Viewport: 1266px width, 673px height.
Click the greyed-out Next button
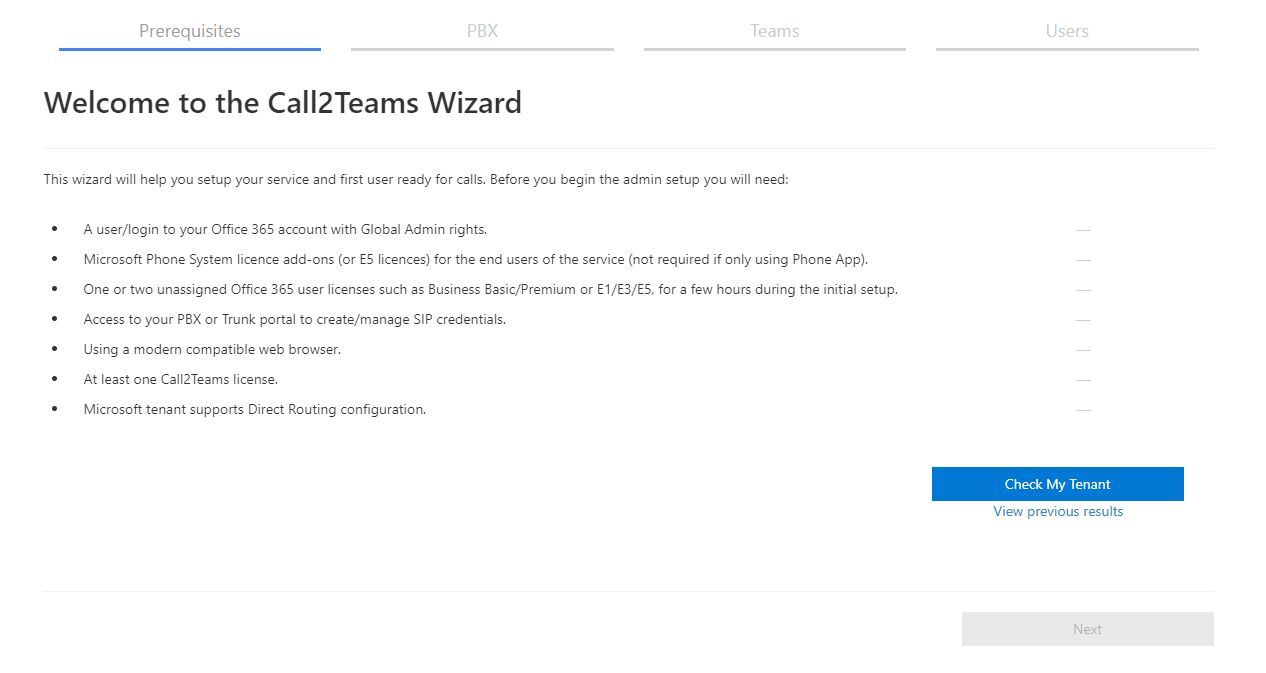point(1088,629)
